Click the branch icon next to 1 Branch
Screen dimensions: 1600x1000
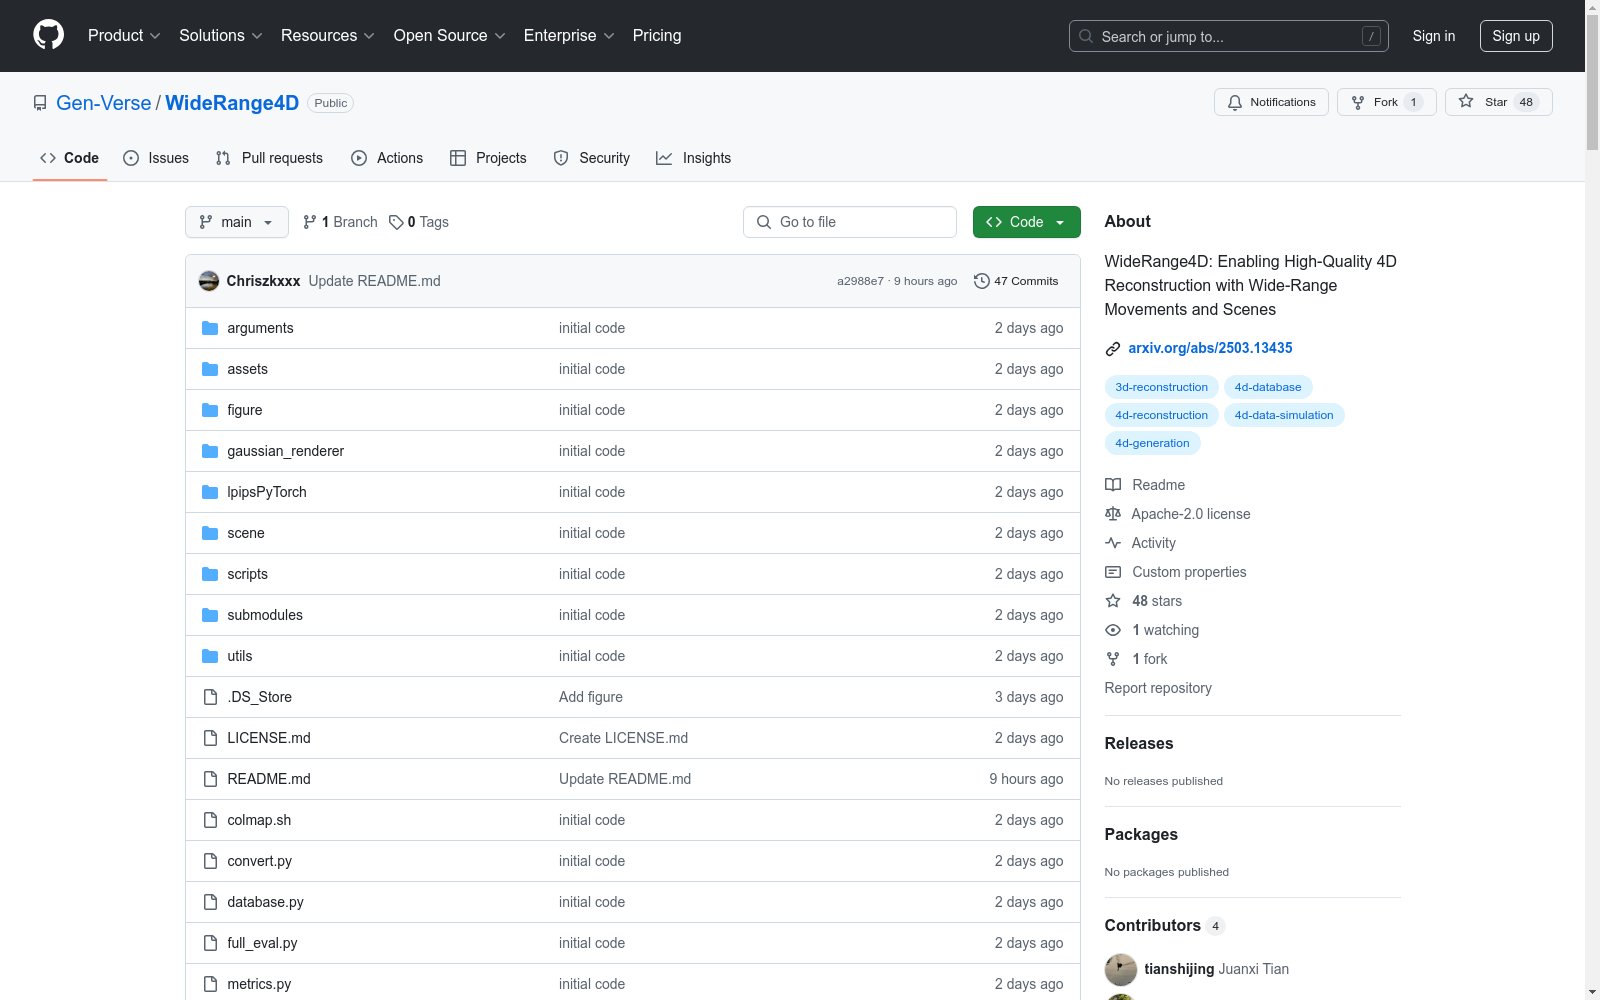tap(310, 222)
